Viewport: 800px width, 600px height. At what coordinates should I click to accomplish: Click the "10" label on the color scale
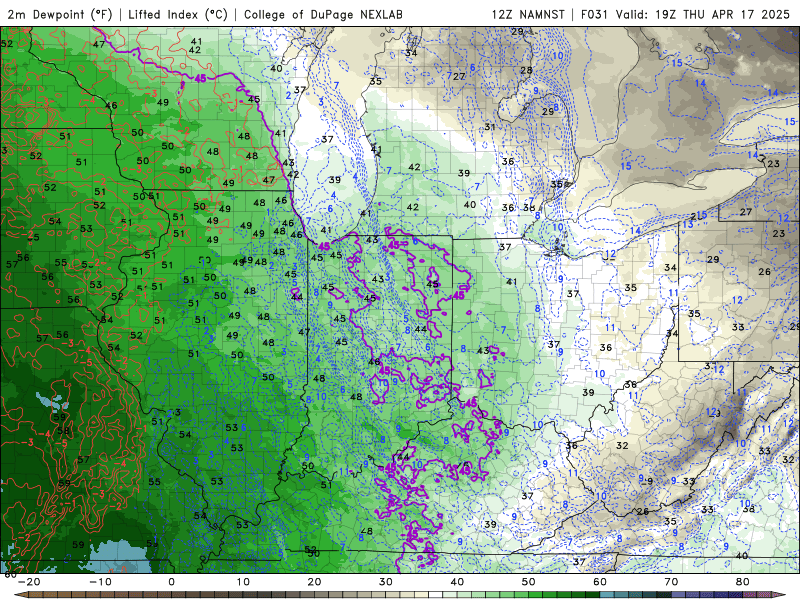pos(243,582)
